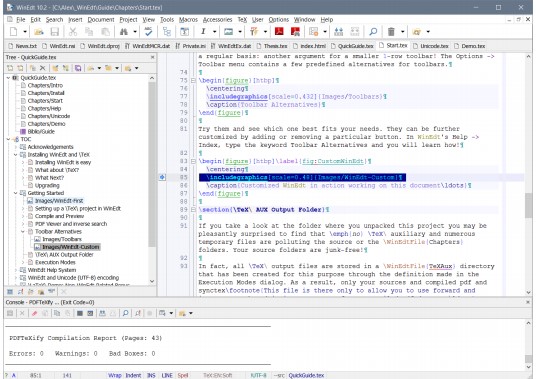Open the Macros menu
The height and width of the screenshot is (379, 536).
(x=188, y=20)
